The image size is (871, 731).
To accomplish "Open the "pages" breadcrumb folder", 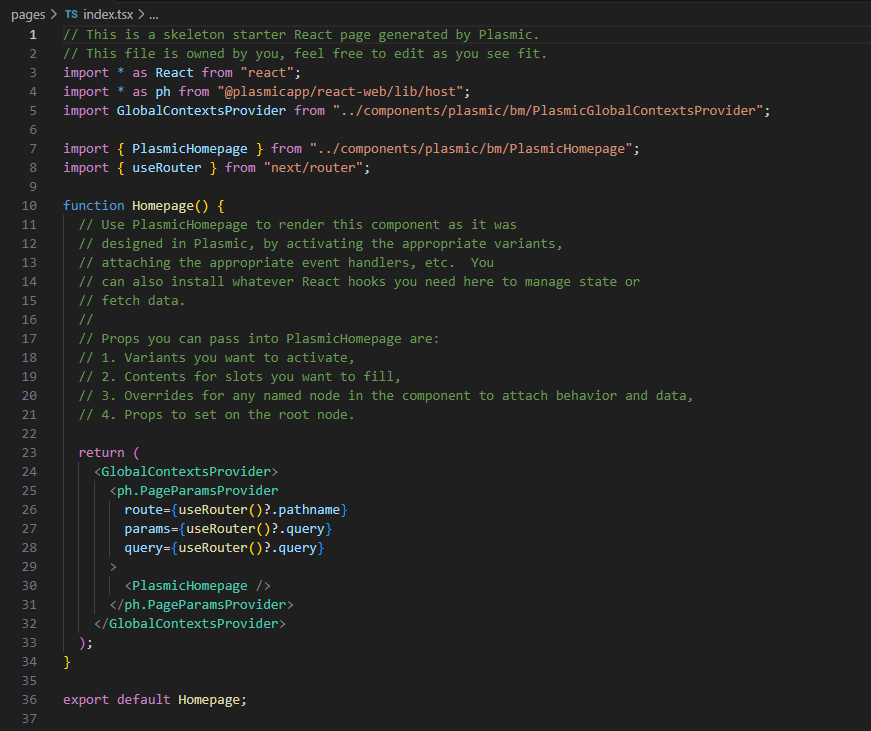I will (x=28, y=15).
